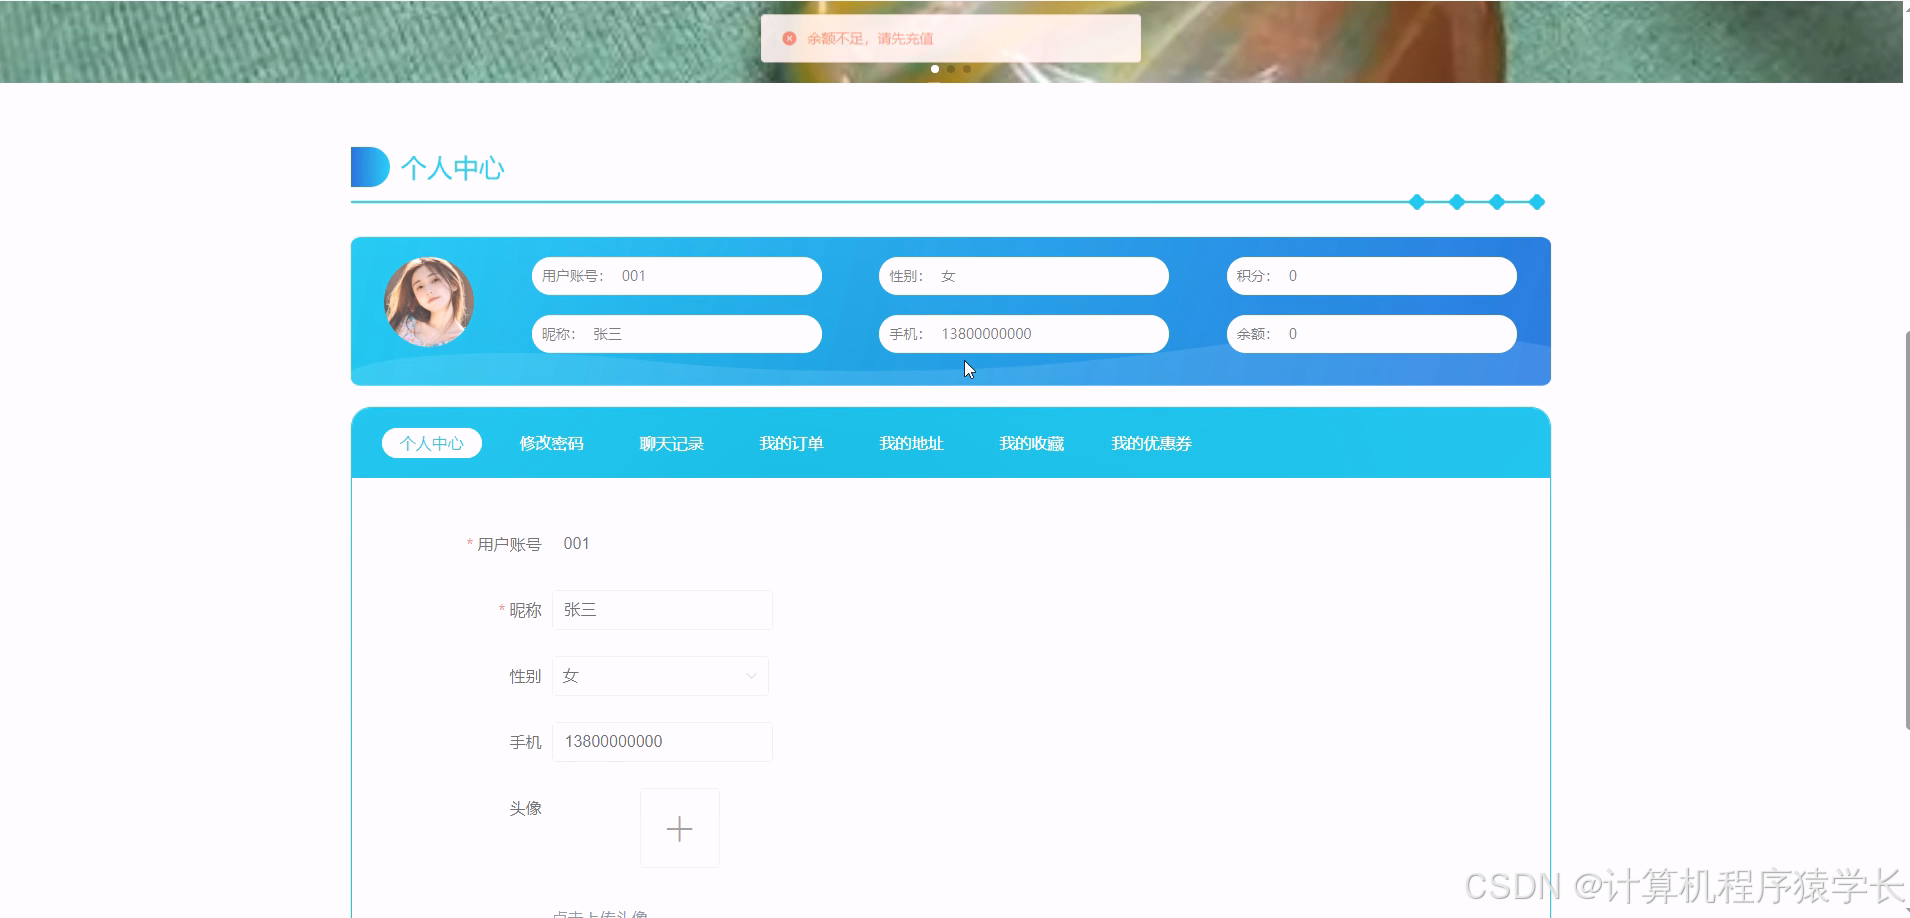Click the blue circle icon beside 个人中心 heading
This screenshot has width=1910, height=918.
[369, 167]
